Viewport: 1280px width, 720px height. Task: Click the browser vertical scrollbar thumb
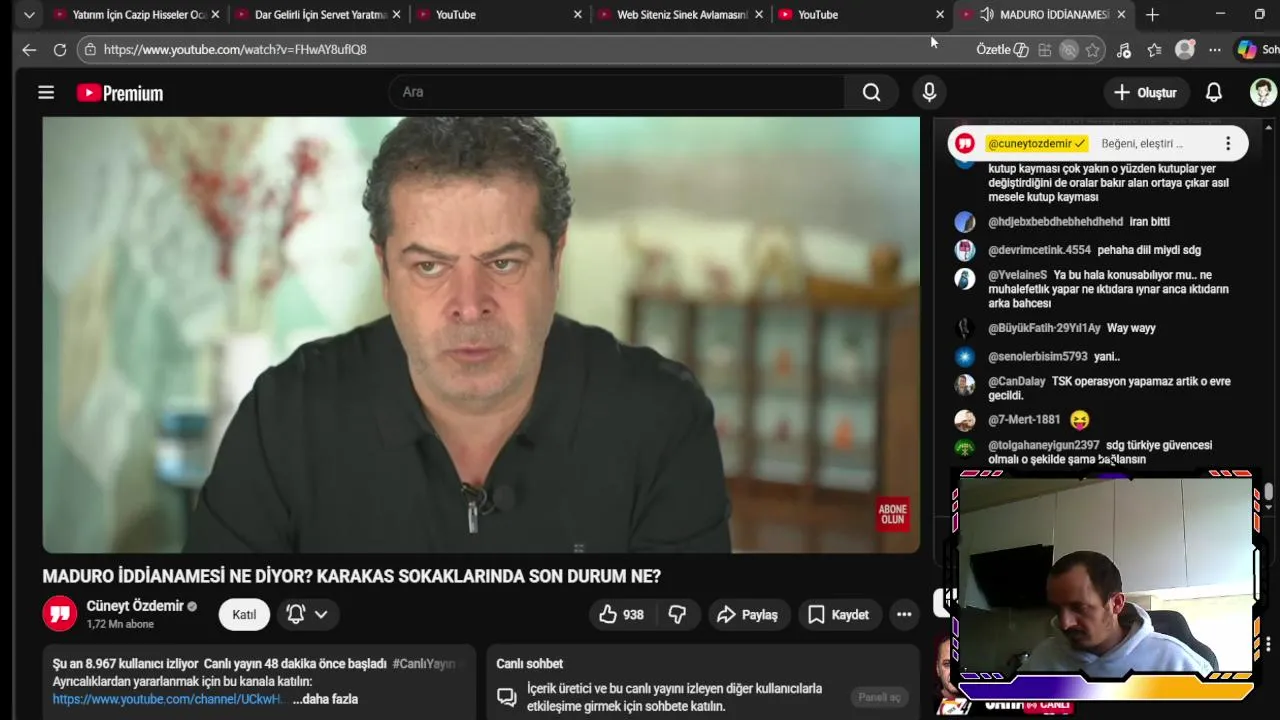(1268, 491)
